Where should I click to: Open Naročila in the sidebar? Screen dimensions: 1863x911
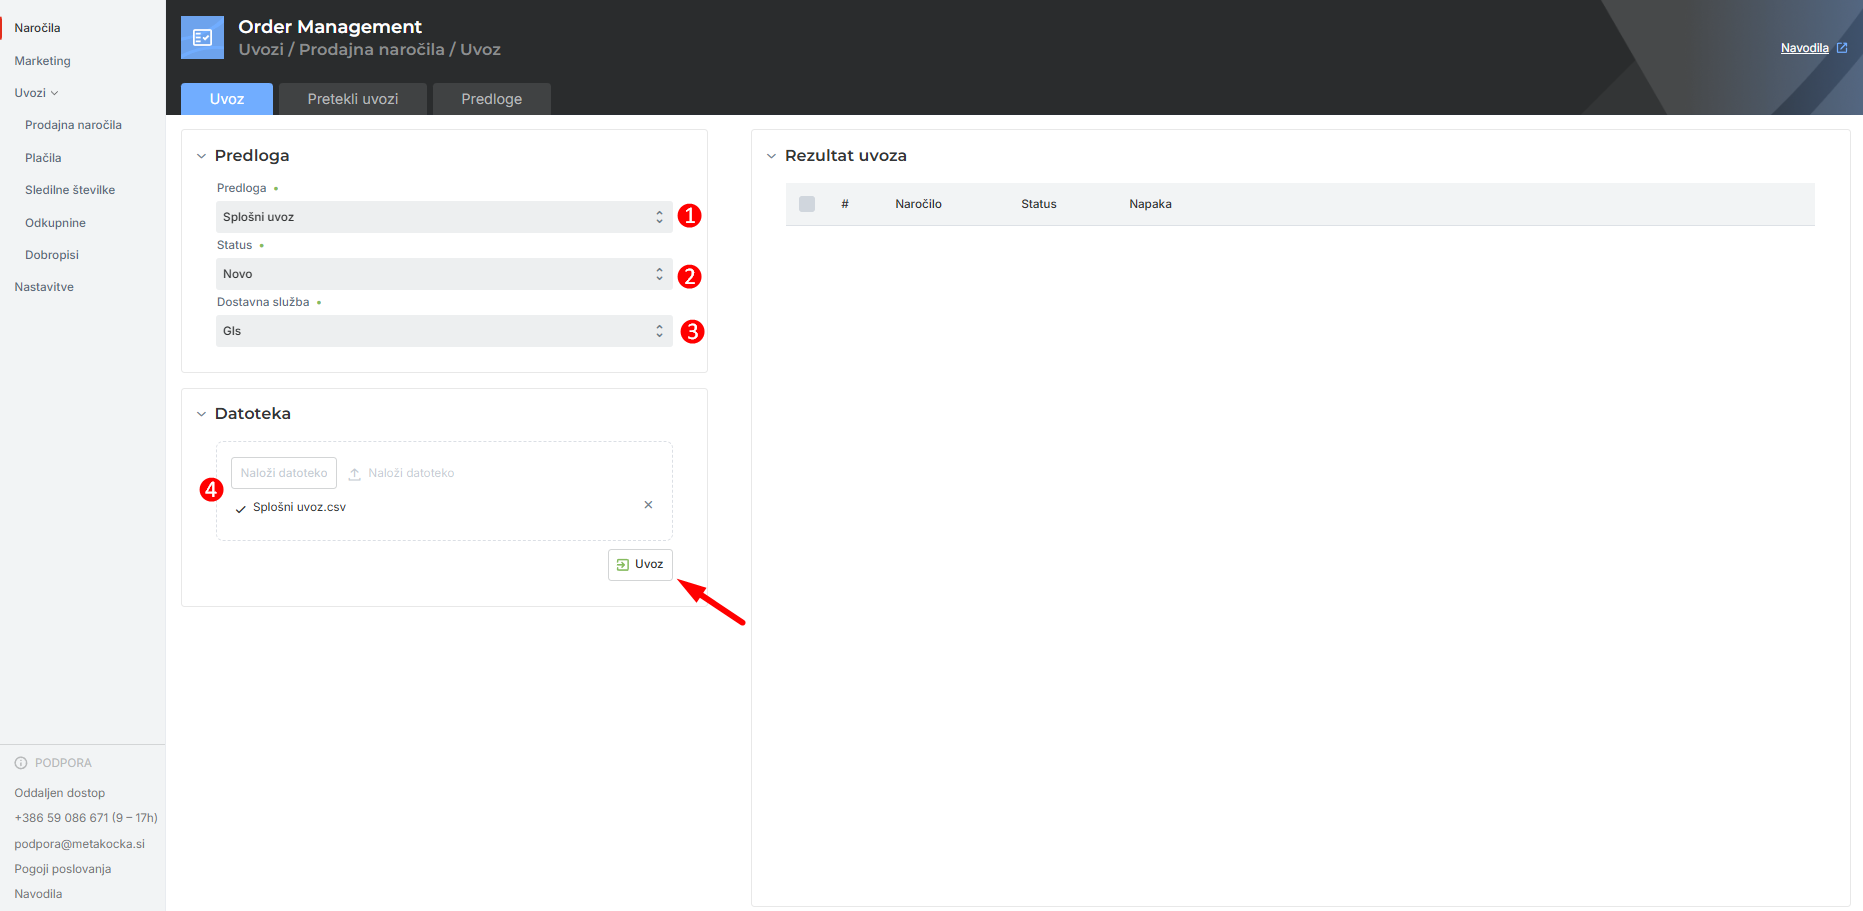(37, 28)
